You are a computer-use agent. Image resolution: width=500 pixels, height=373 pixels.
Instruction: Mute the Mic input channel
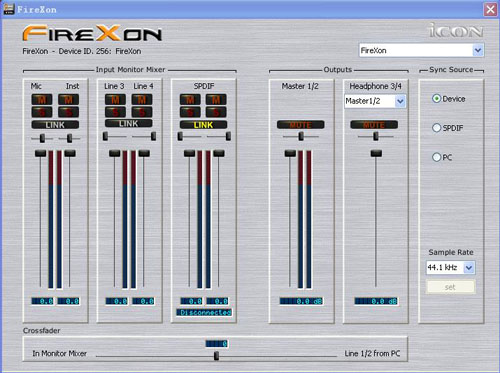pyautogui.click(x=42, y=99)
